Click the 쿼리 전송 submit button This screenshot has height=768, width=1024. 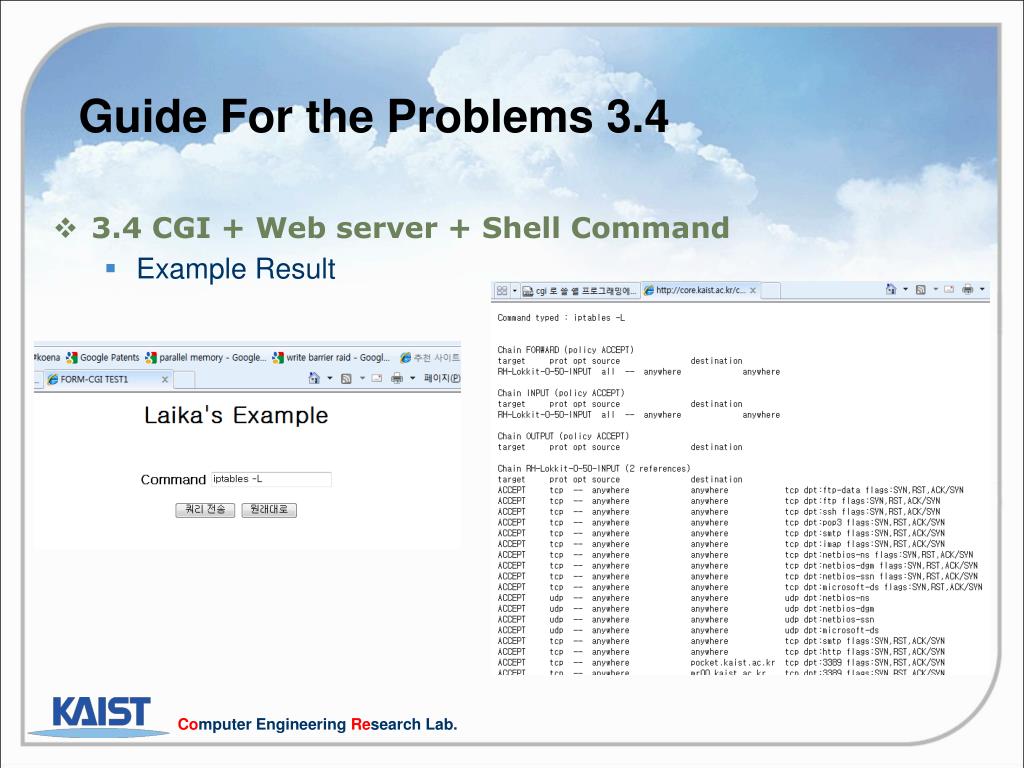pos(205,510)
